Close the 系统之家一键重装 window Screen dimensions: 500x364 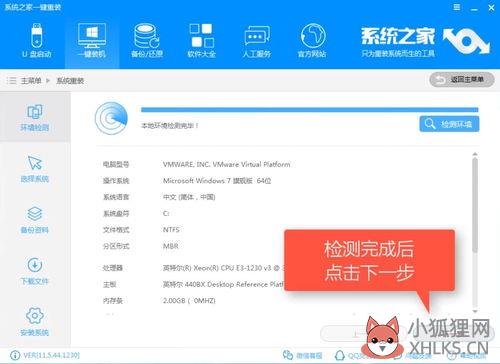coord(491,8)
